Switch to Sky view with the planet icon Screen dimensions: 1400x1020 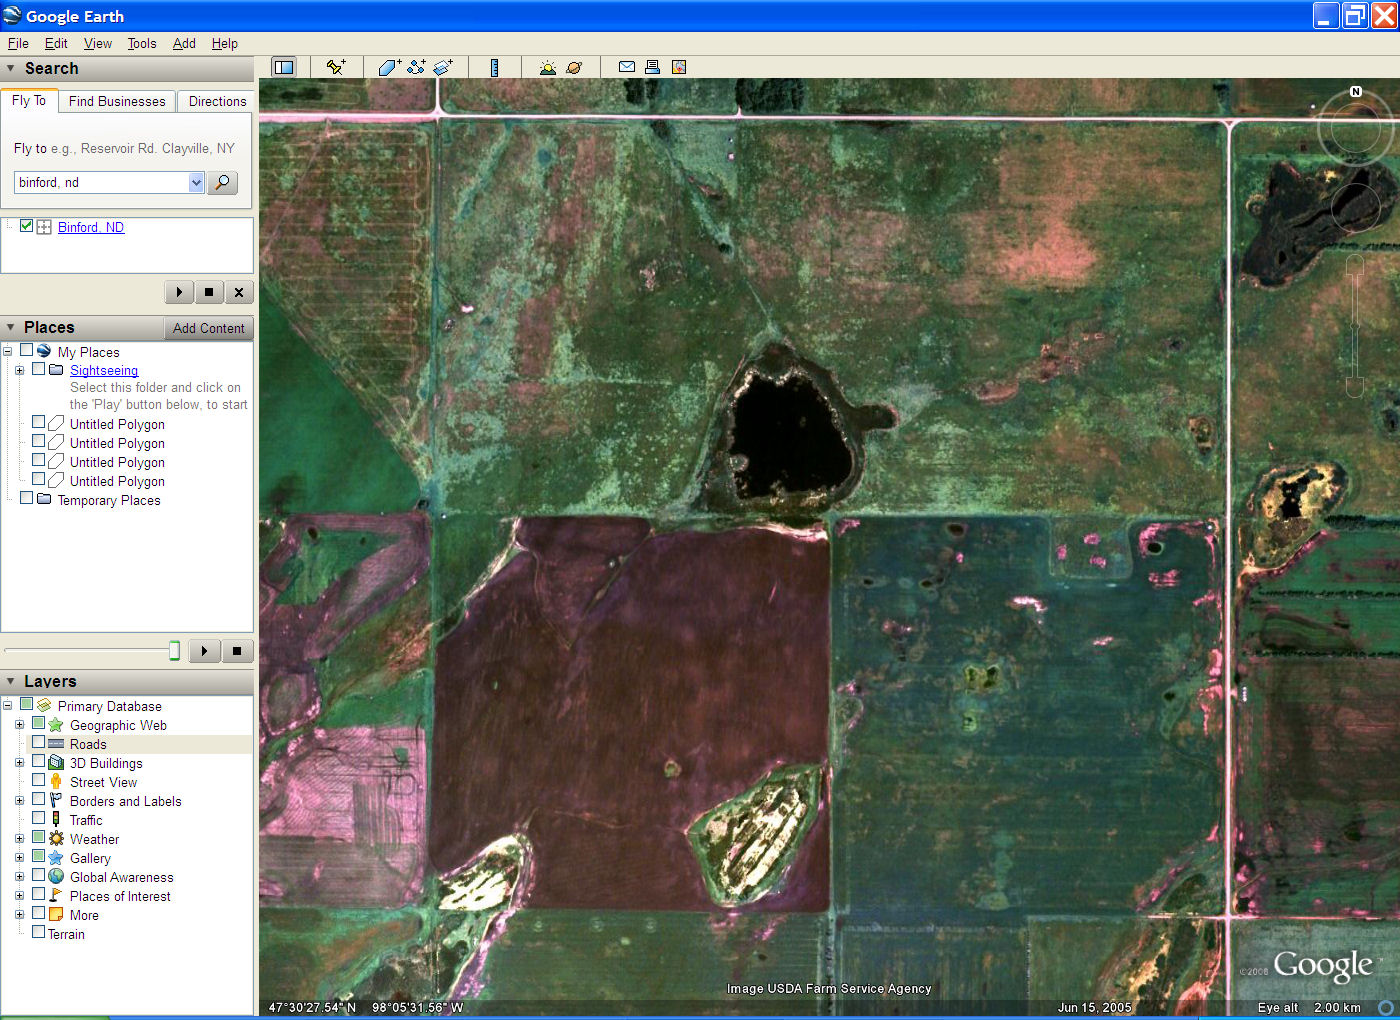coord(574,67)
